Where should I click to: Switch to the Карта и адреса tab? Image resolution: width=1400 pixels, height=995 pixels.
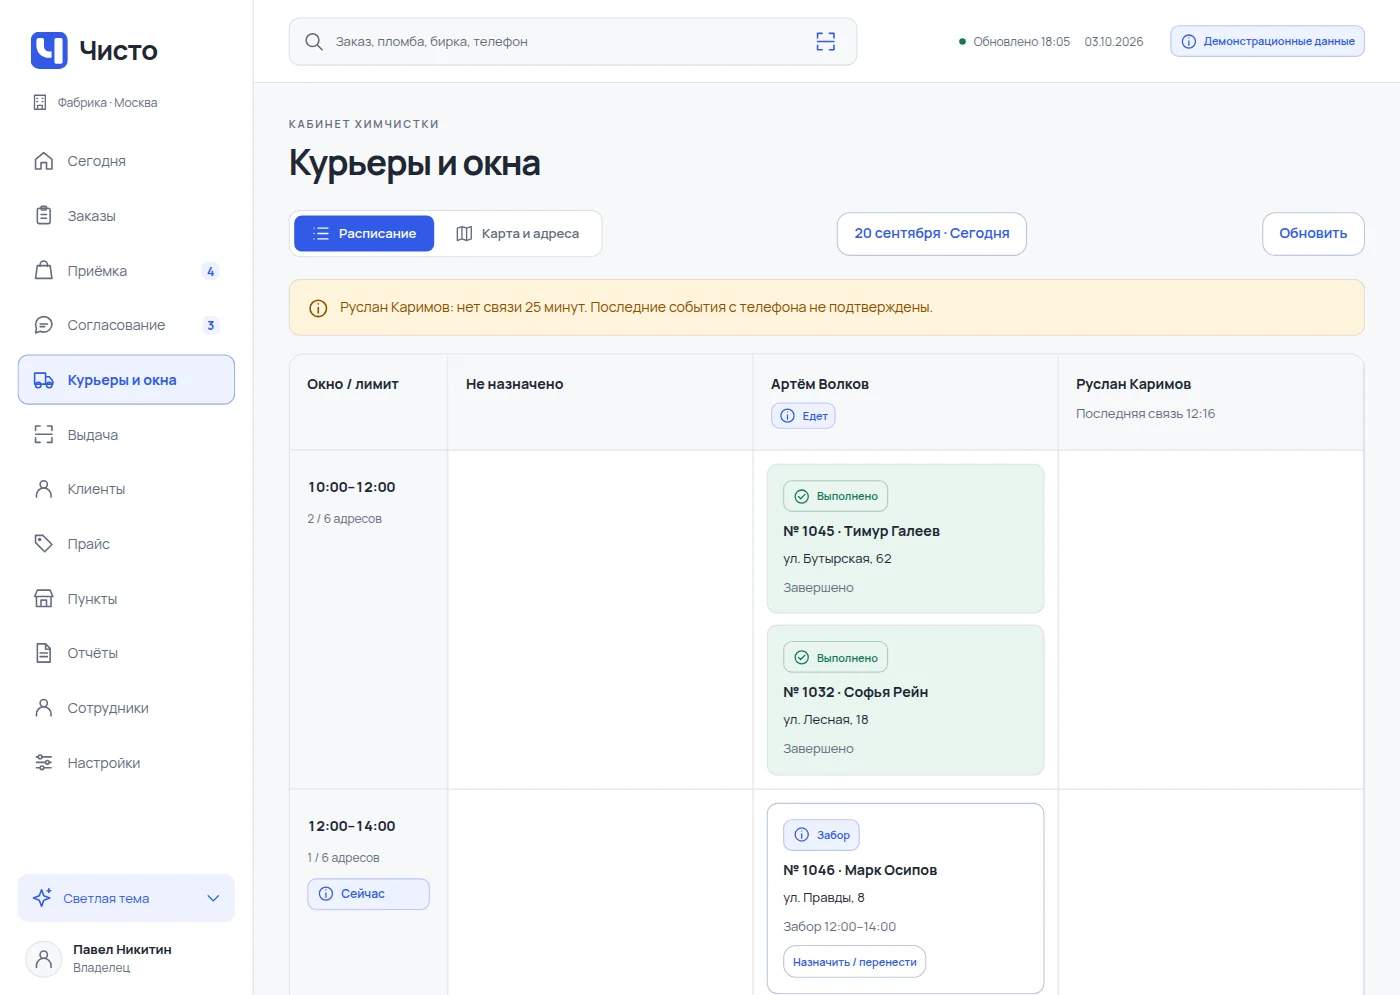pos(518,234)
